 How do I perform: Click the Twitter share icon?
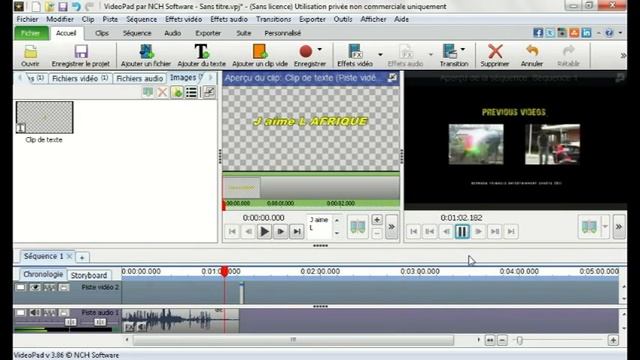[x=550, y=33]
